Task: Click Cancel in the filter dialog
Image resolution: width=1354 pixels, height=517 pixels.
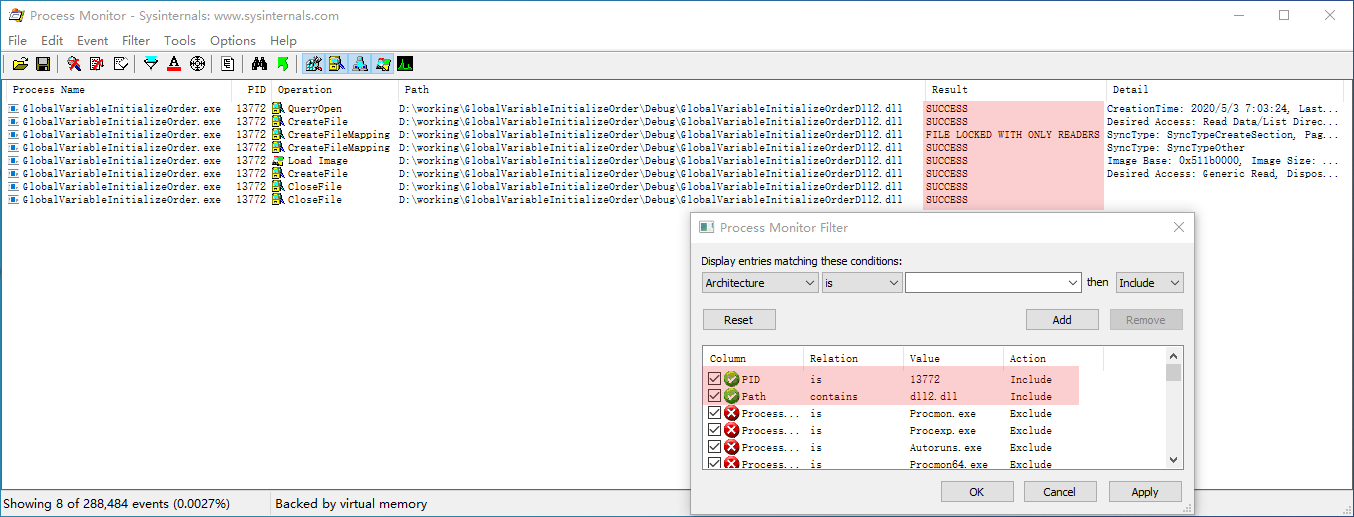Action: (1059, 492)
